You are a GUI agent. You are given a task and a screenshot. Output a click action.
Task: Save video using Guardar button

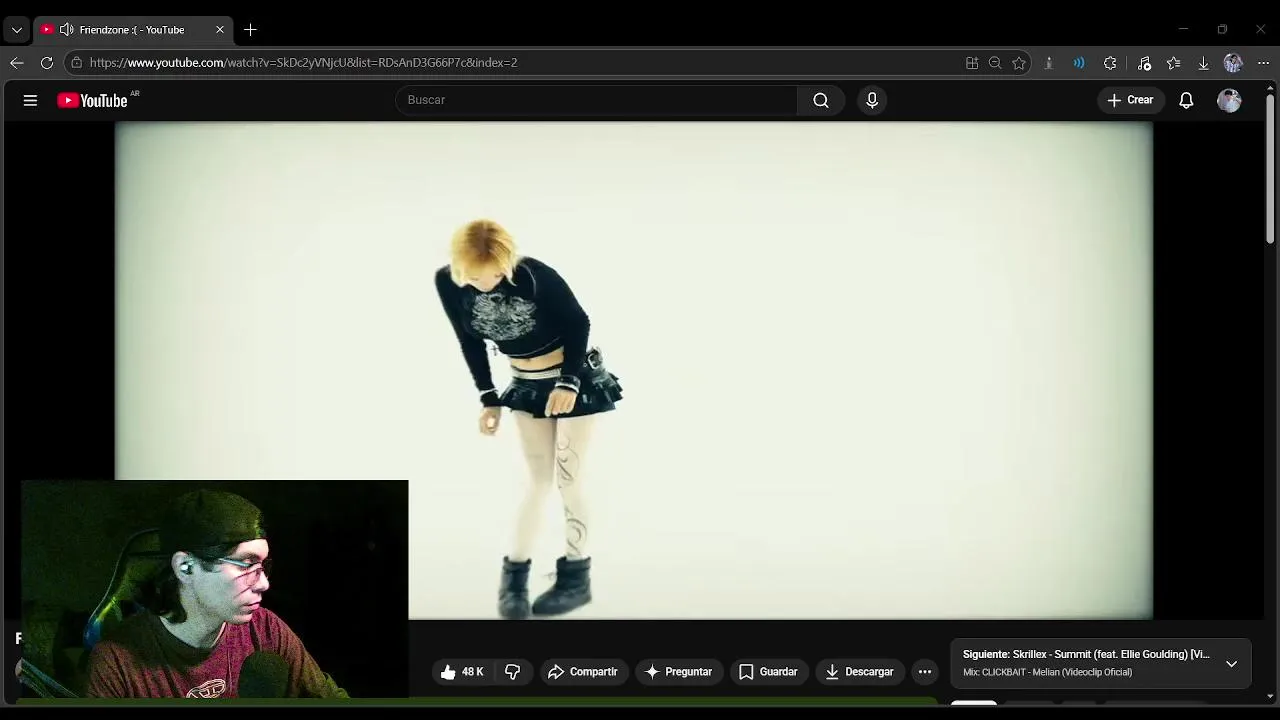[x=768, y=672]
